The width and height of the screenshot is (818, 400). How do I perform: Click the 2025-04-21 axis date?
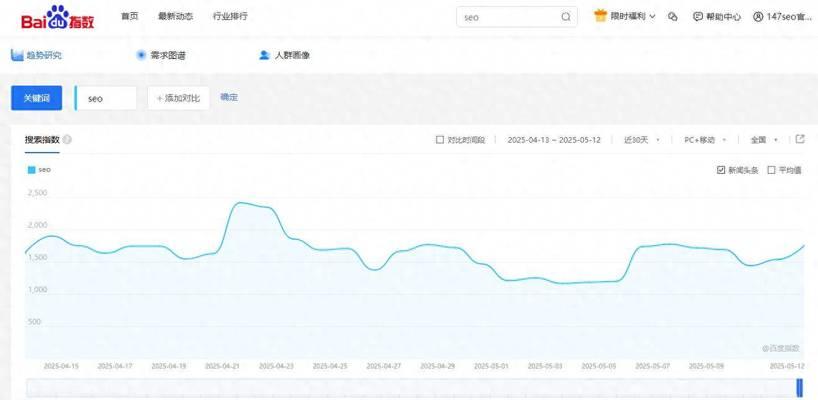[x=223, y=366]
